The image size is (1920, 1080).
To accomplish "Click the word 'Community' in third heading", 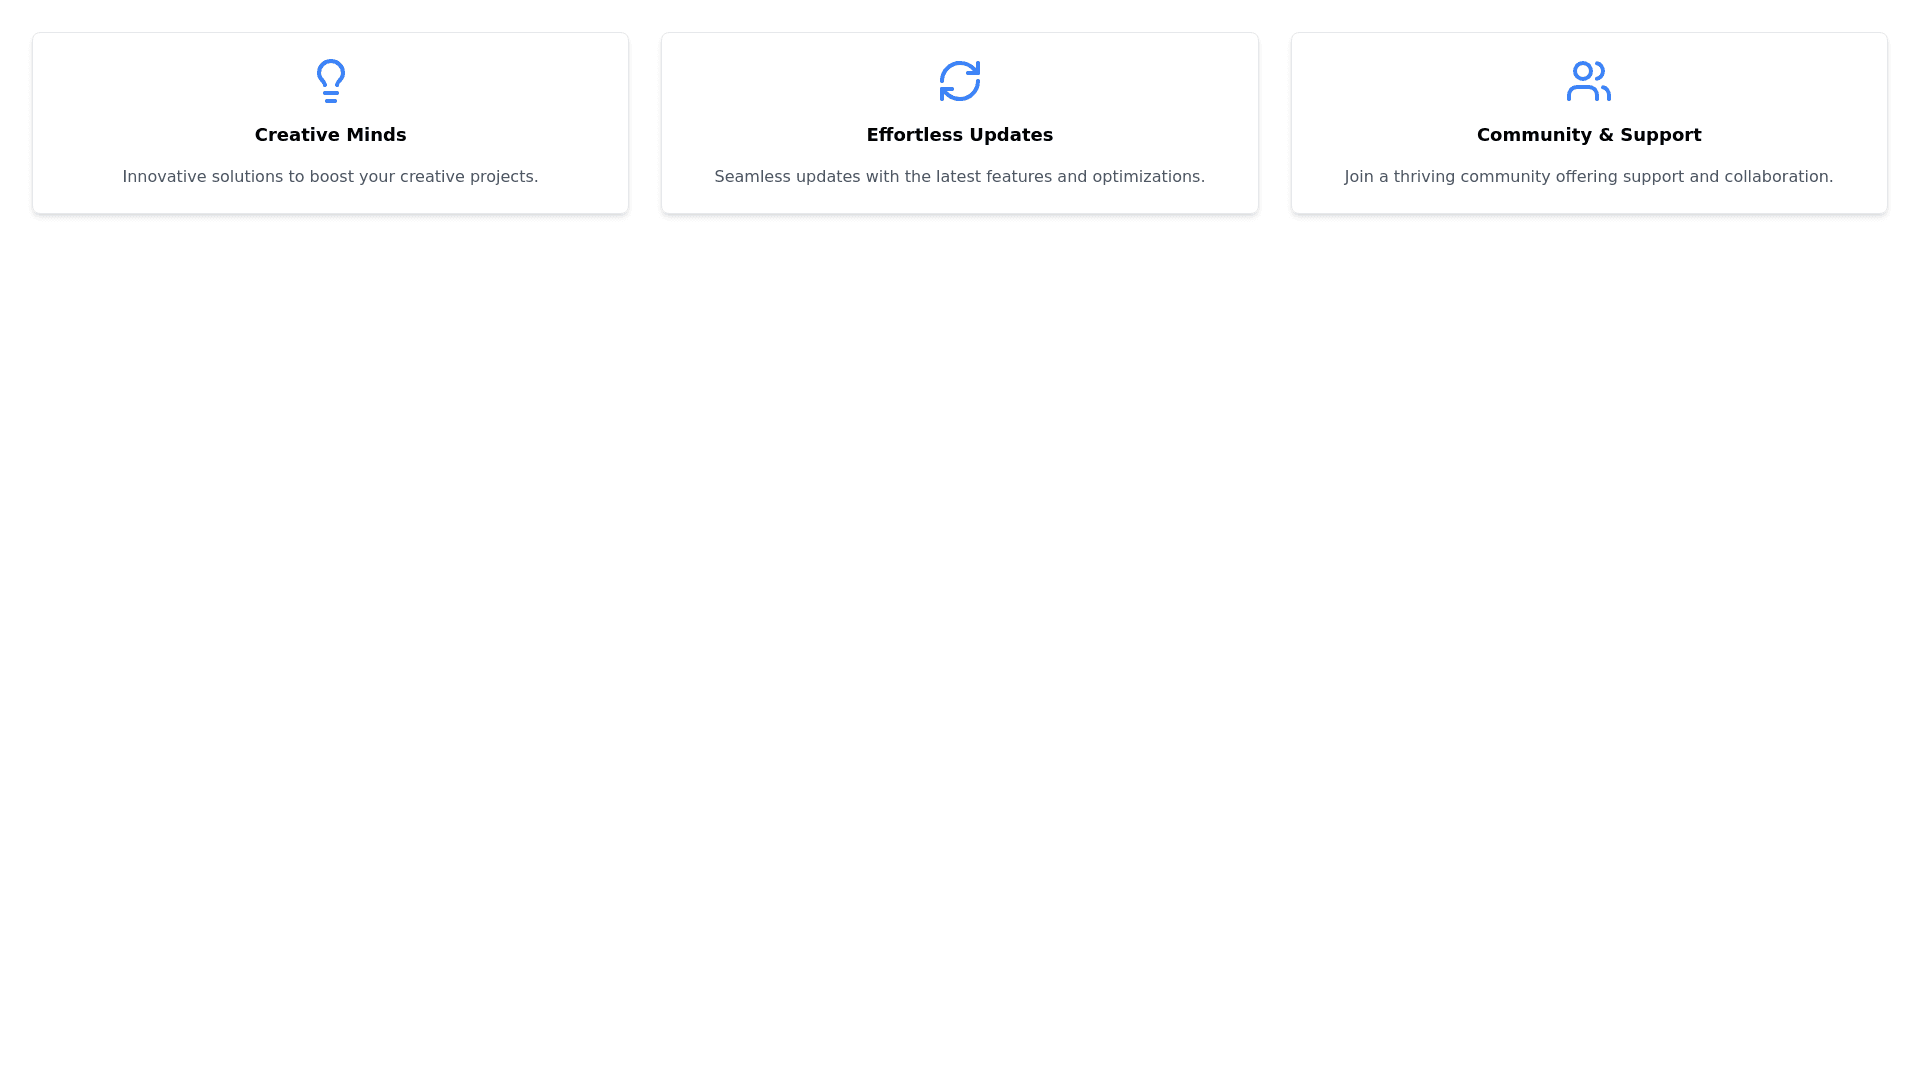I will point(1535,135).
